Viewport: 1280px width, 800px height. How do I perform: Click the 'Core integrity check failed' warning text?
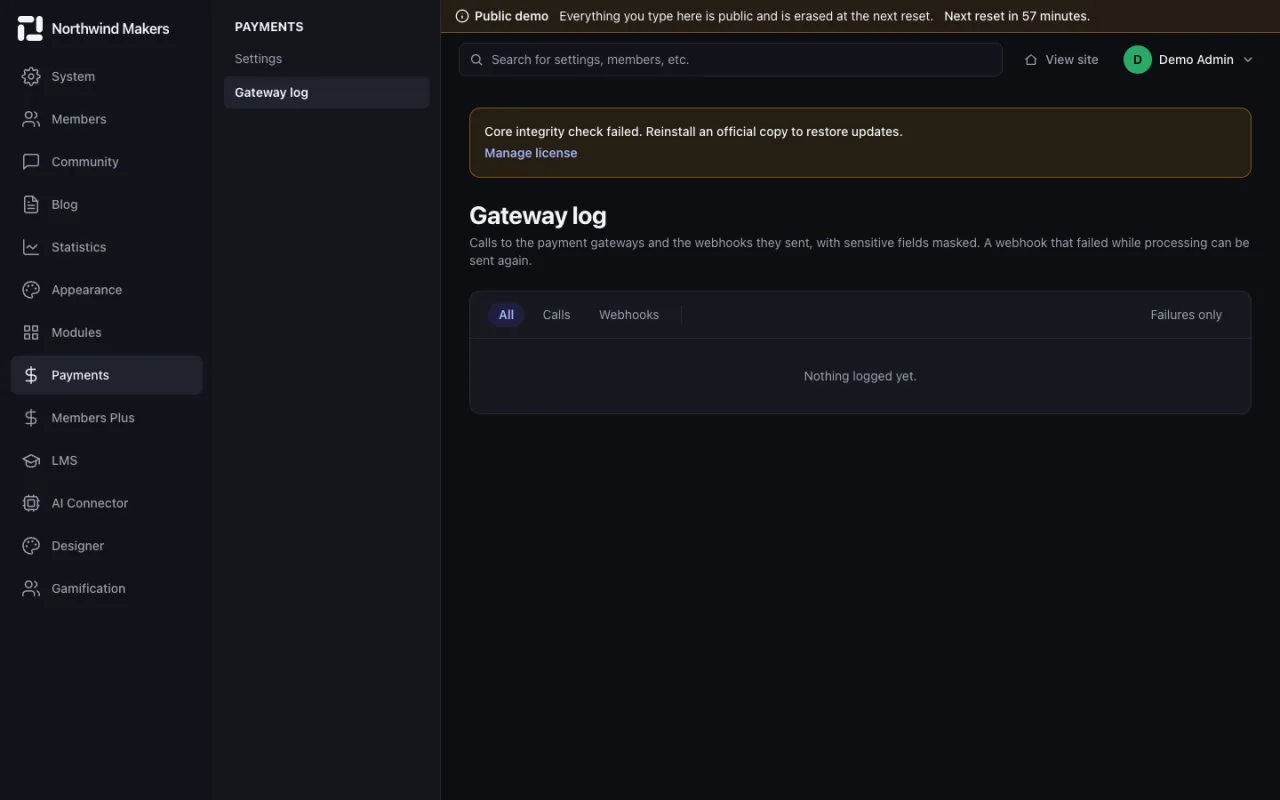pos(693,131)
